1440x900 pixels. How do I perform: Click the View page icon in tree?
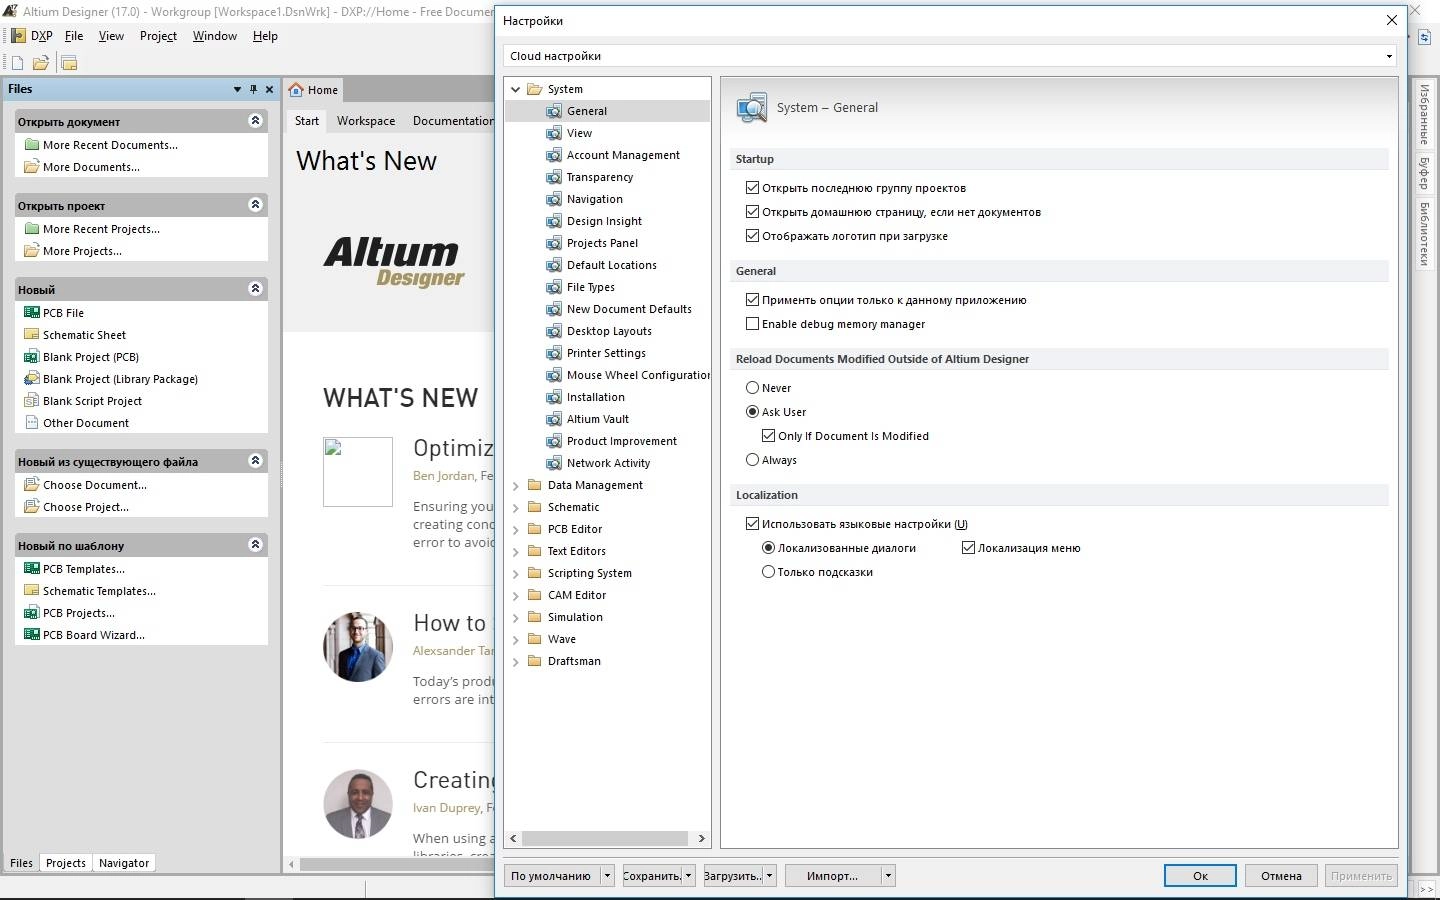(x=554, y=133)
